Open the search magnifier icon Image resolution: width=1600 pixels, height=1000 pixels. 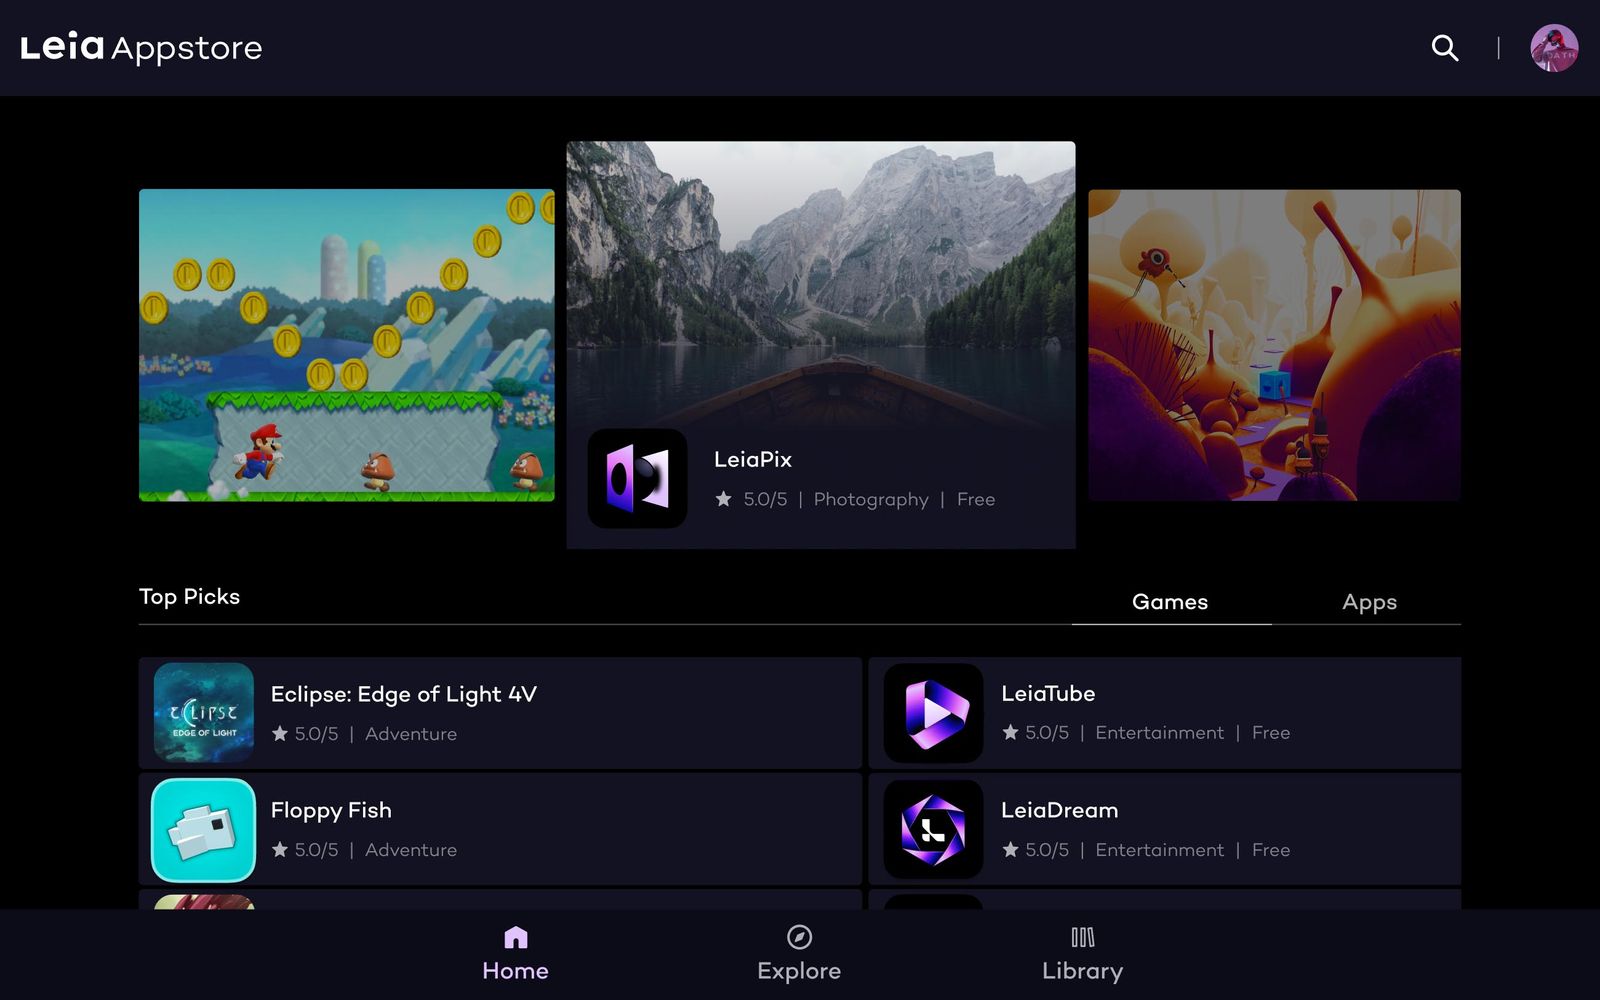coord(1445,48)
